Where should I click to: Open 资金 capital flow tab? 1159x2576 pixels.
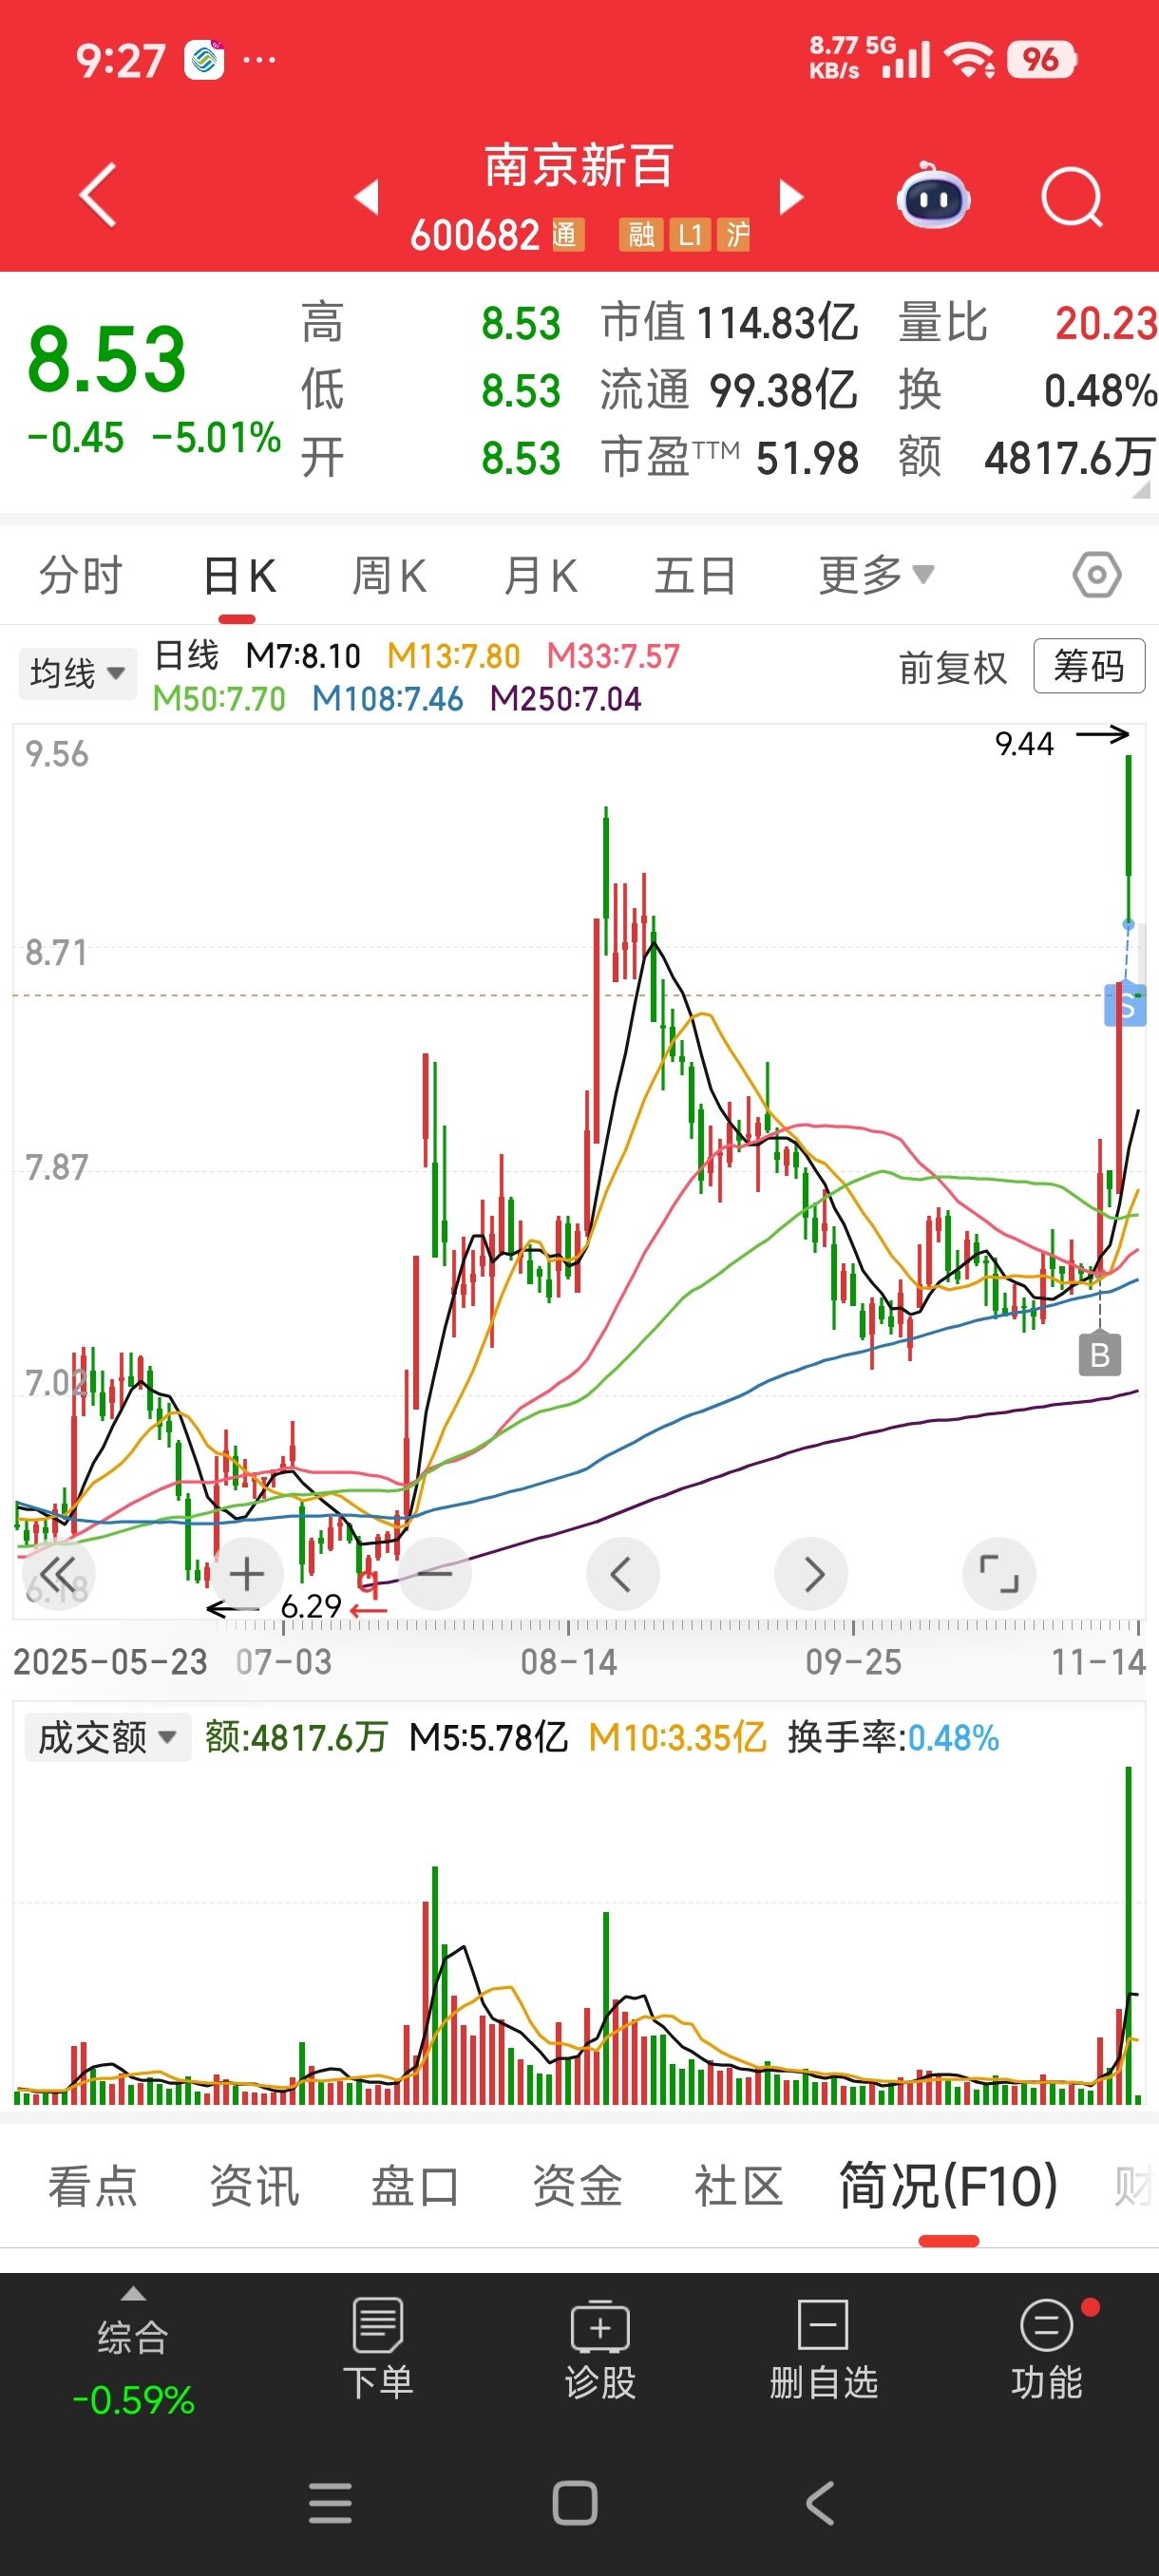coord(578,2186)
